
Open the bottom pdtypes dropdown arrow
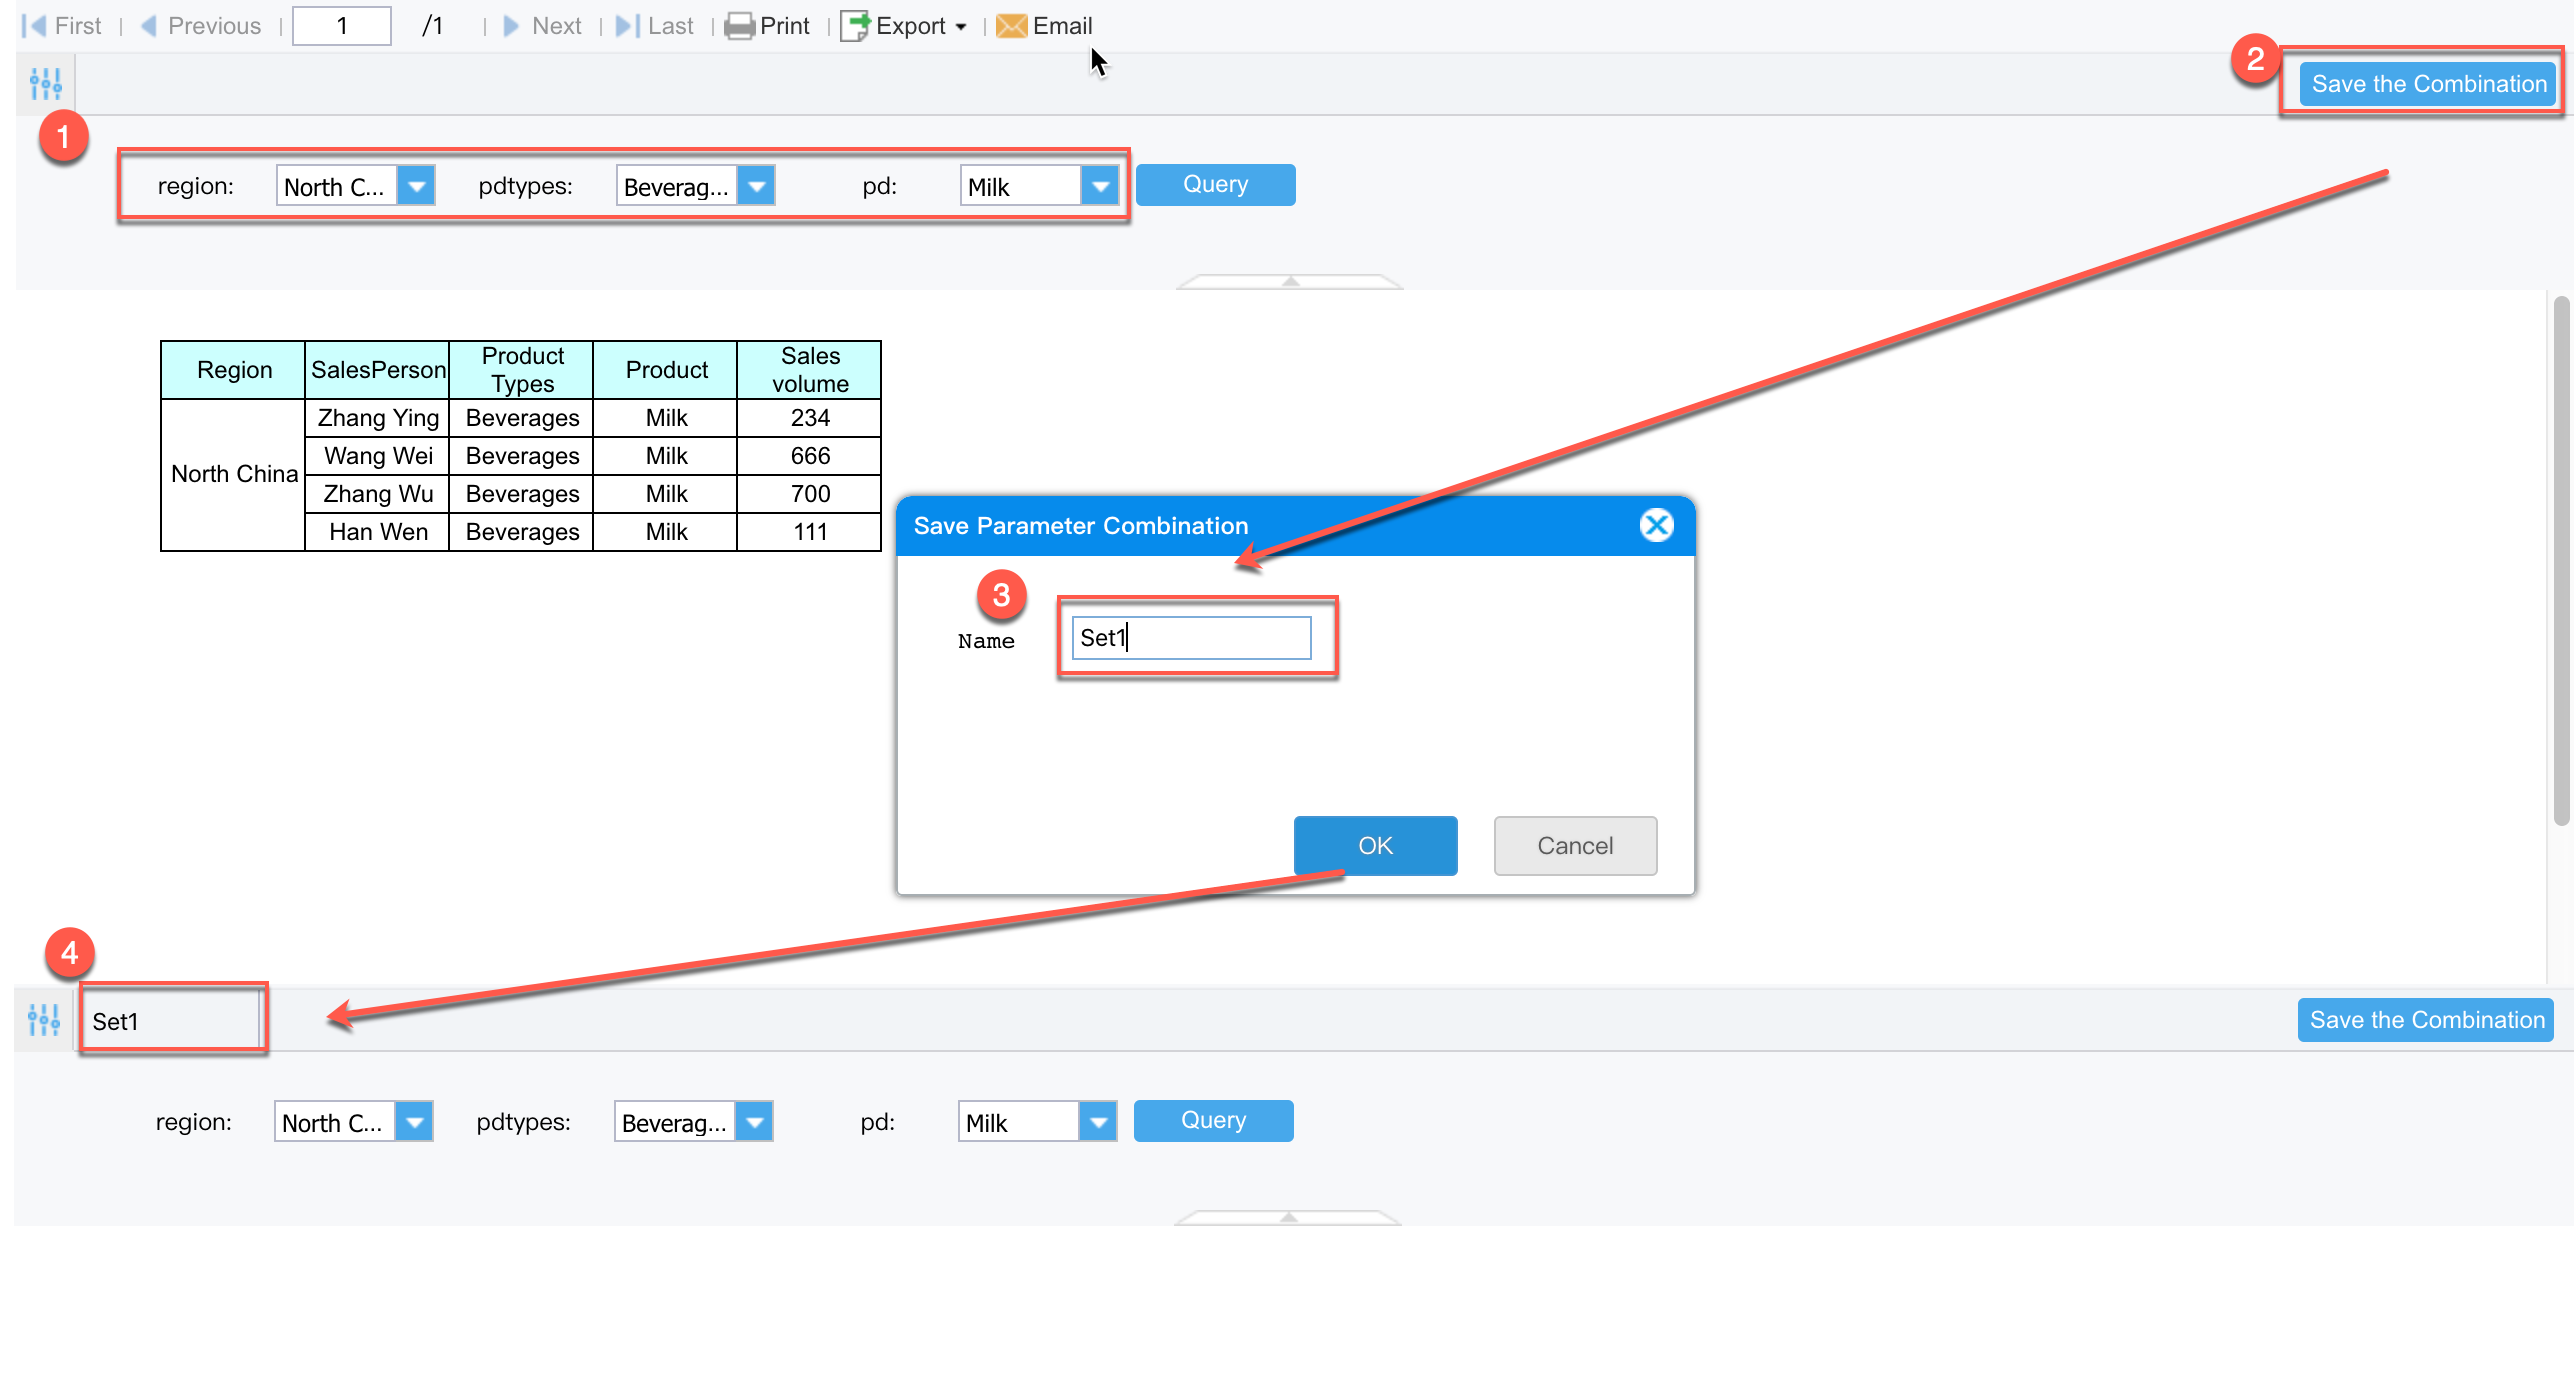pyautogui.click(x=754, y=1122)
